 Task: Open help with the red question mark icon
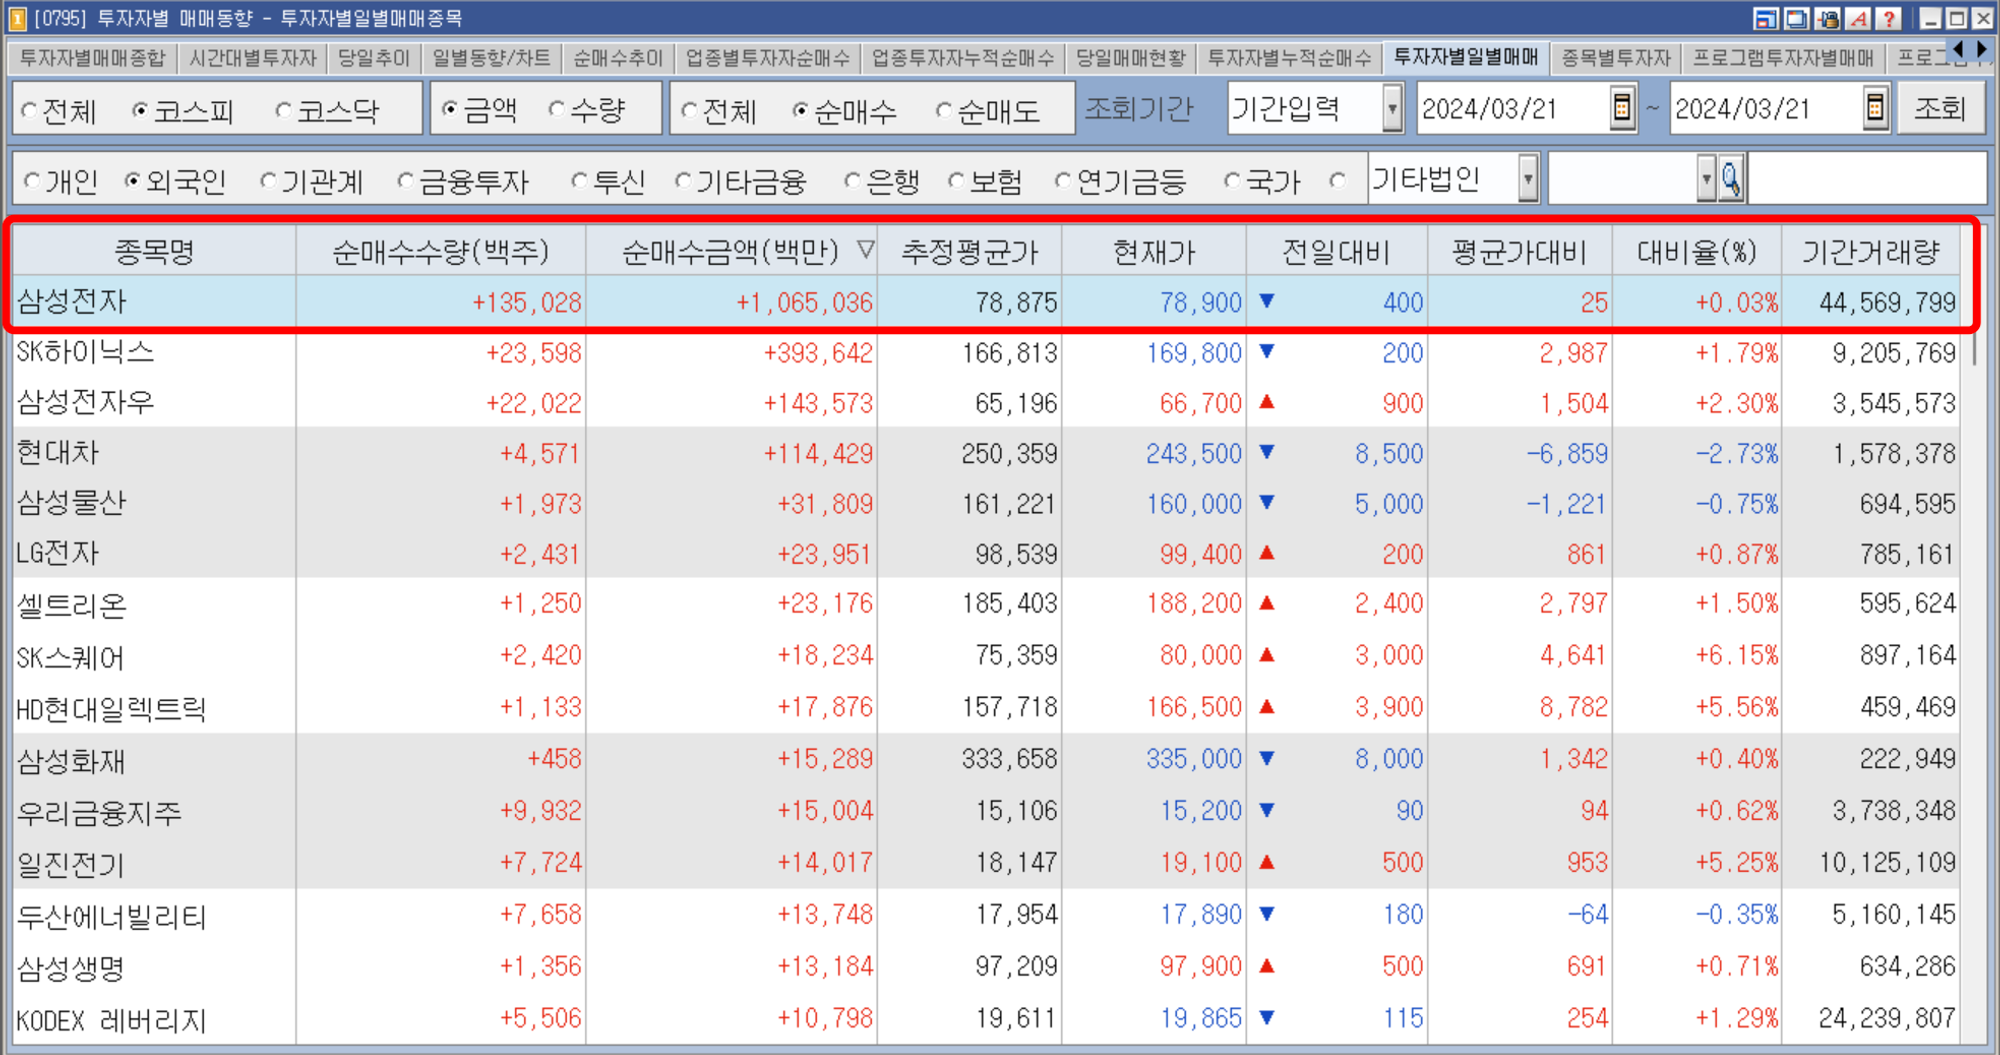click(1888, 18)
